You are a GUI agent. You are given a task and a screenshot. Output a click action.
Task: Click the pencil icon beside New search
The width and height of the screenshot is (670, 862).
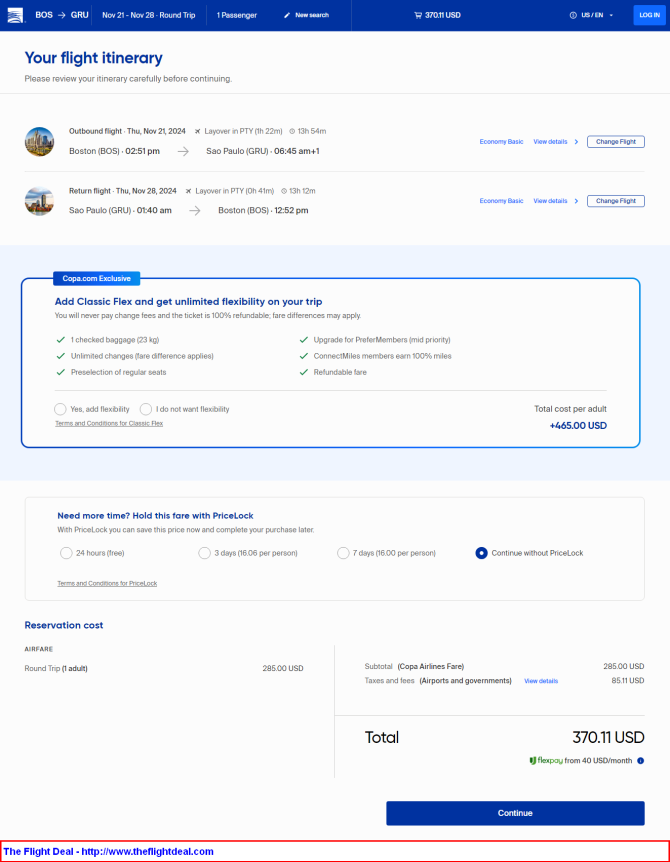pyautogui.click(x=286, y=15)
